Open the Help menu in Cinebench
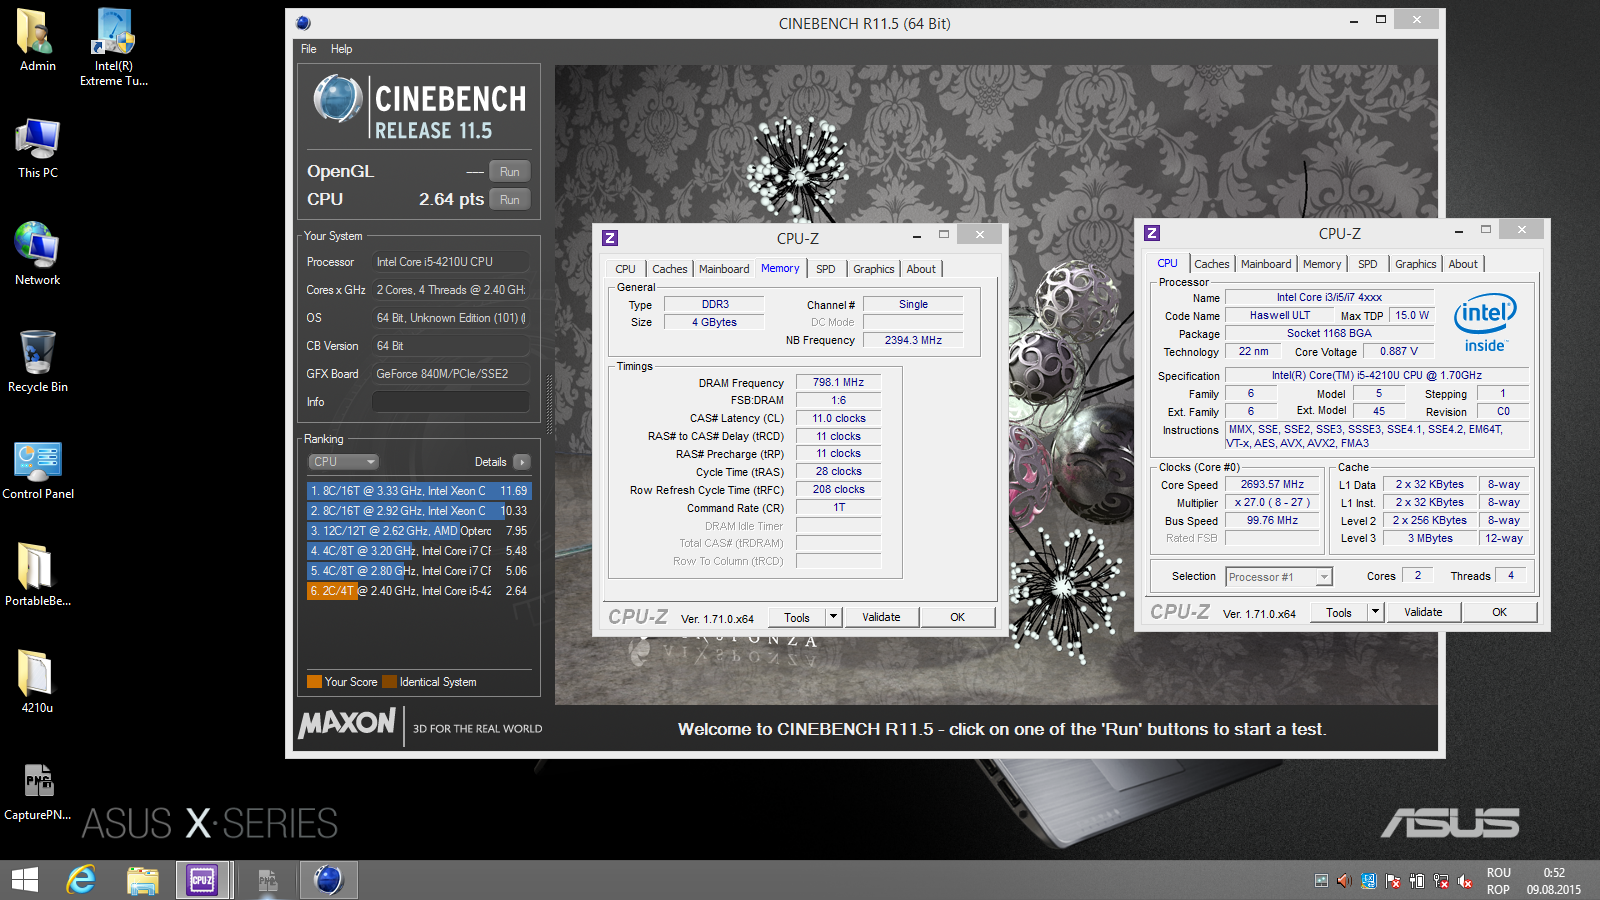This screenshot has height=900, width=1600. click(x=341, y=49)
